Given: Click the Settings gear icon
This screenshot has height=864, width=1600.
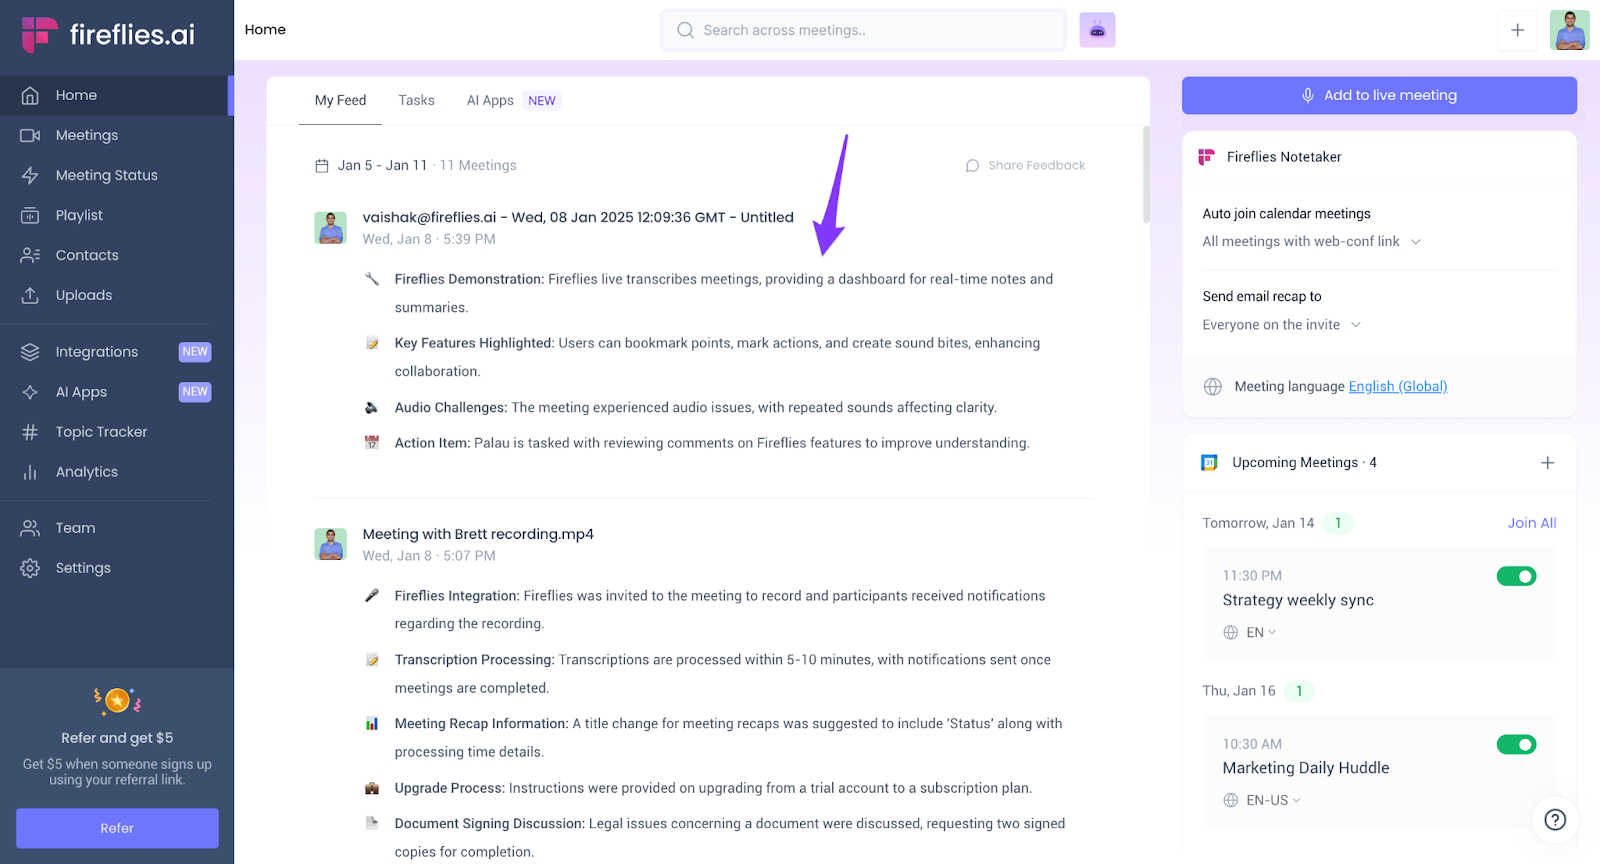Looking at the screenshot, I should pos(30,568).
